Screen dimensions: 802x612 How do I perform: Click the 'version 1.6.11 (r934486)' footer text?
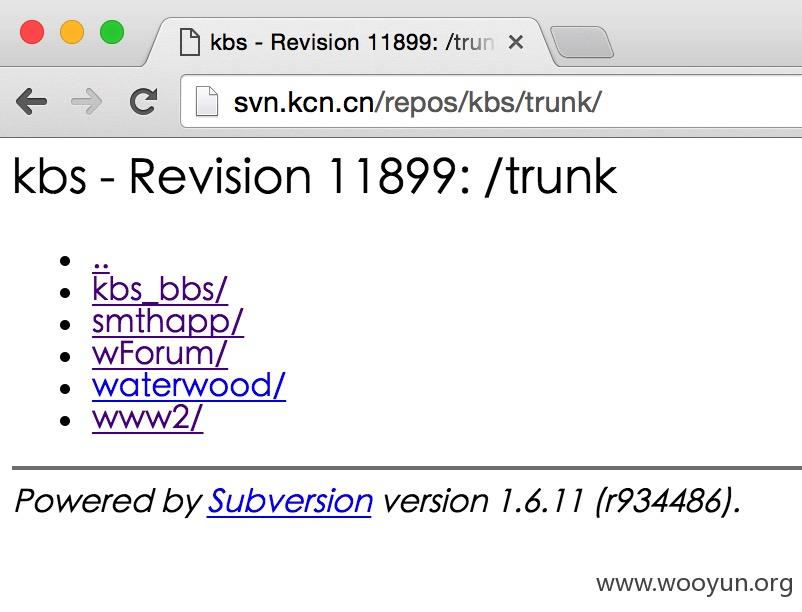561,501
